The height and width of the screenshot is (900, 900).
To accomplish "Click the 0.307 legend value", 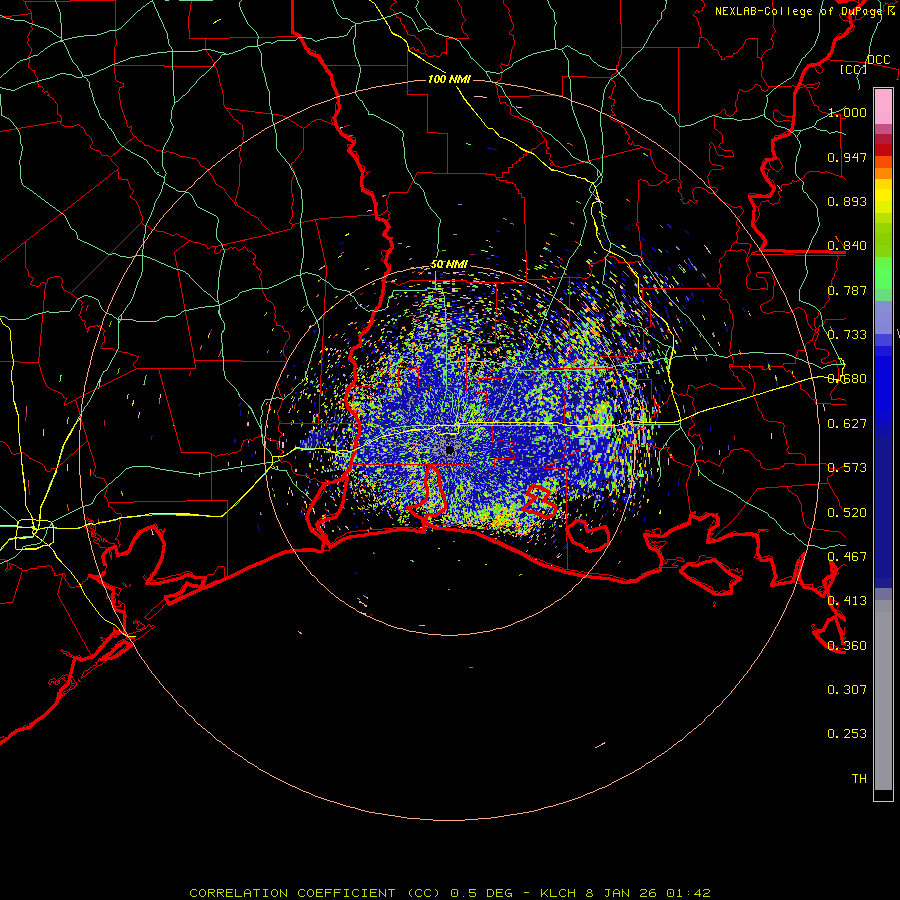I will click(847, 690).
